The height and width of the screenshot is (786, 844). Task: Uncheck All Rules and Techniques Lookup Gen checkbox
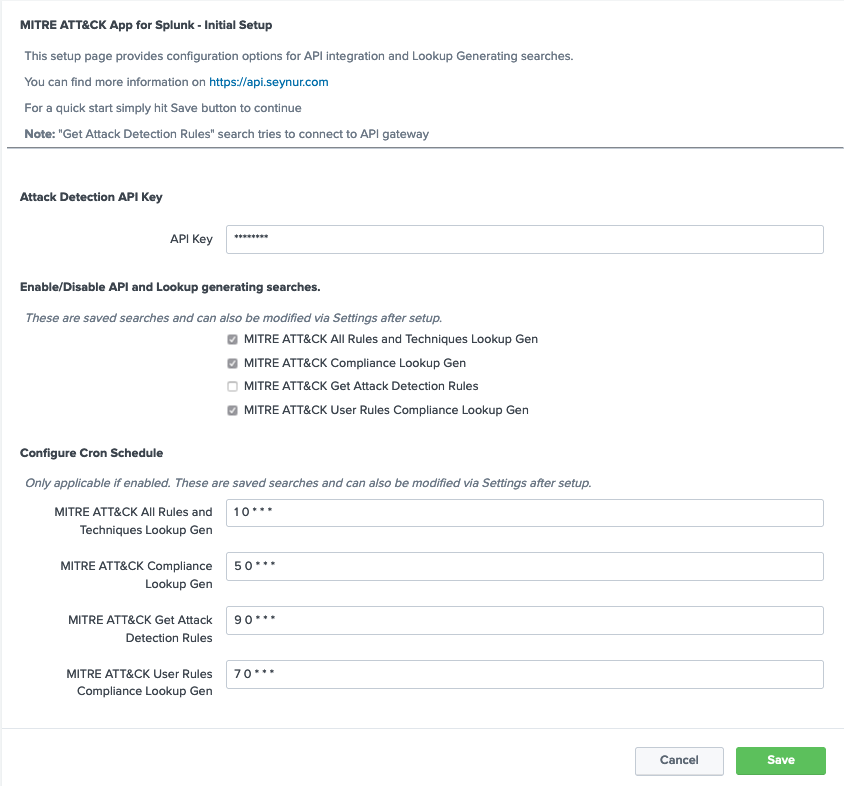233,339
